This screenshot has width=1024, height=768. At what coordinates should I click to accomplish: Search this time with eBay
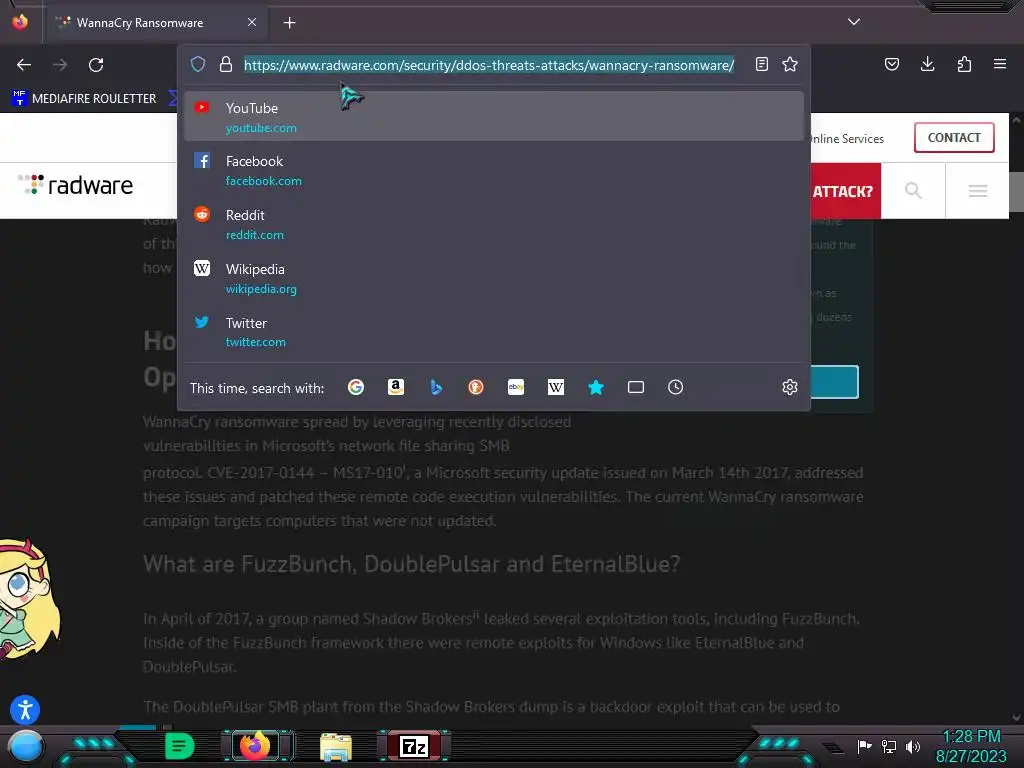click(x=516, y=387)
